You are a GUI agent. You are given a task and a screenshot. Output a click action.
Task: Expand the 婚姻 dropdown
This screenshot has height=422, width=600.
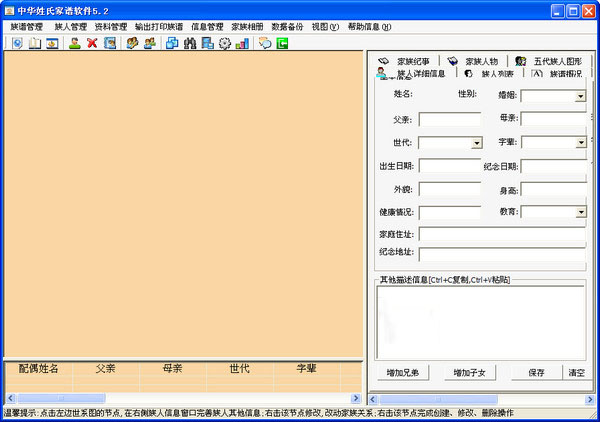click(x=580, y=96)
